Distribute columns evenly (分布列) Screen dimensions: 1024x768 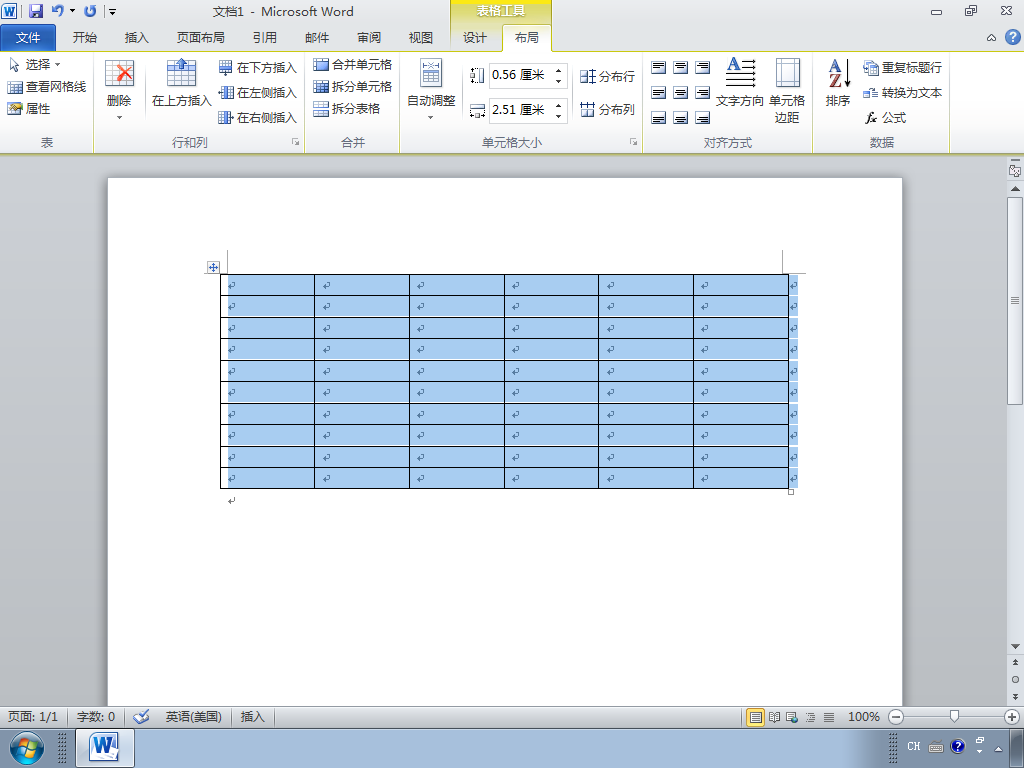[x=607, y=109]
